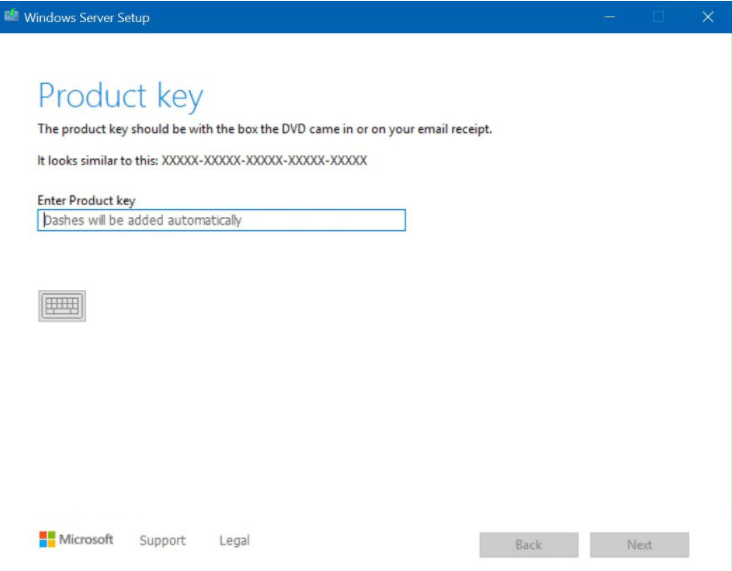Click the "It looks similar to this" text

click(97, 161)
